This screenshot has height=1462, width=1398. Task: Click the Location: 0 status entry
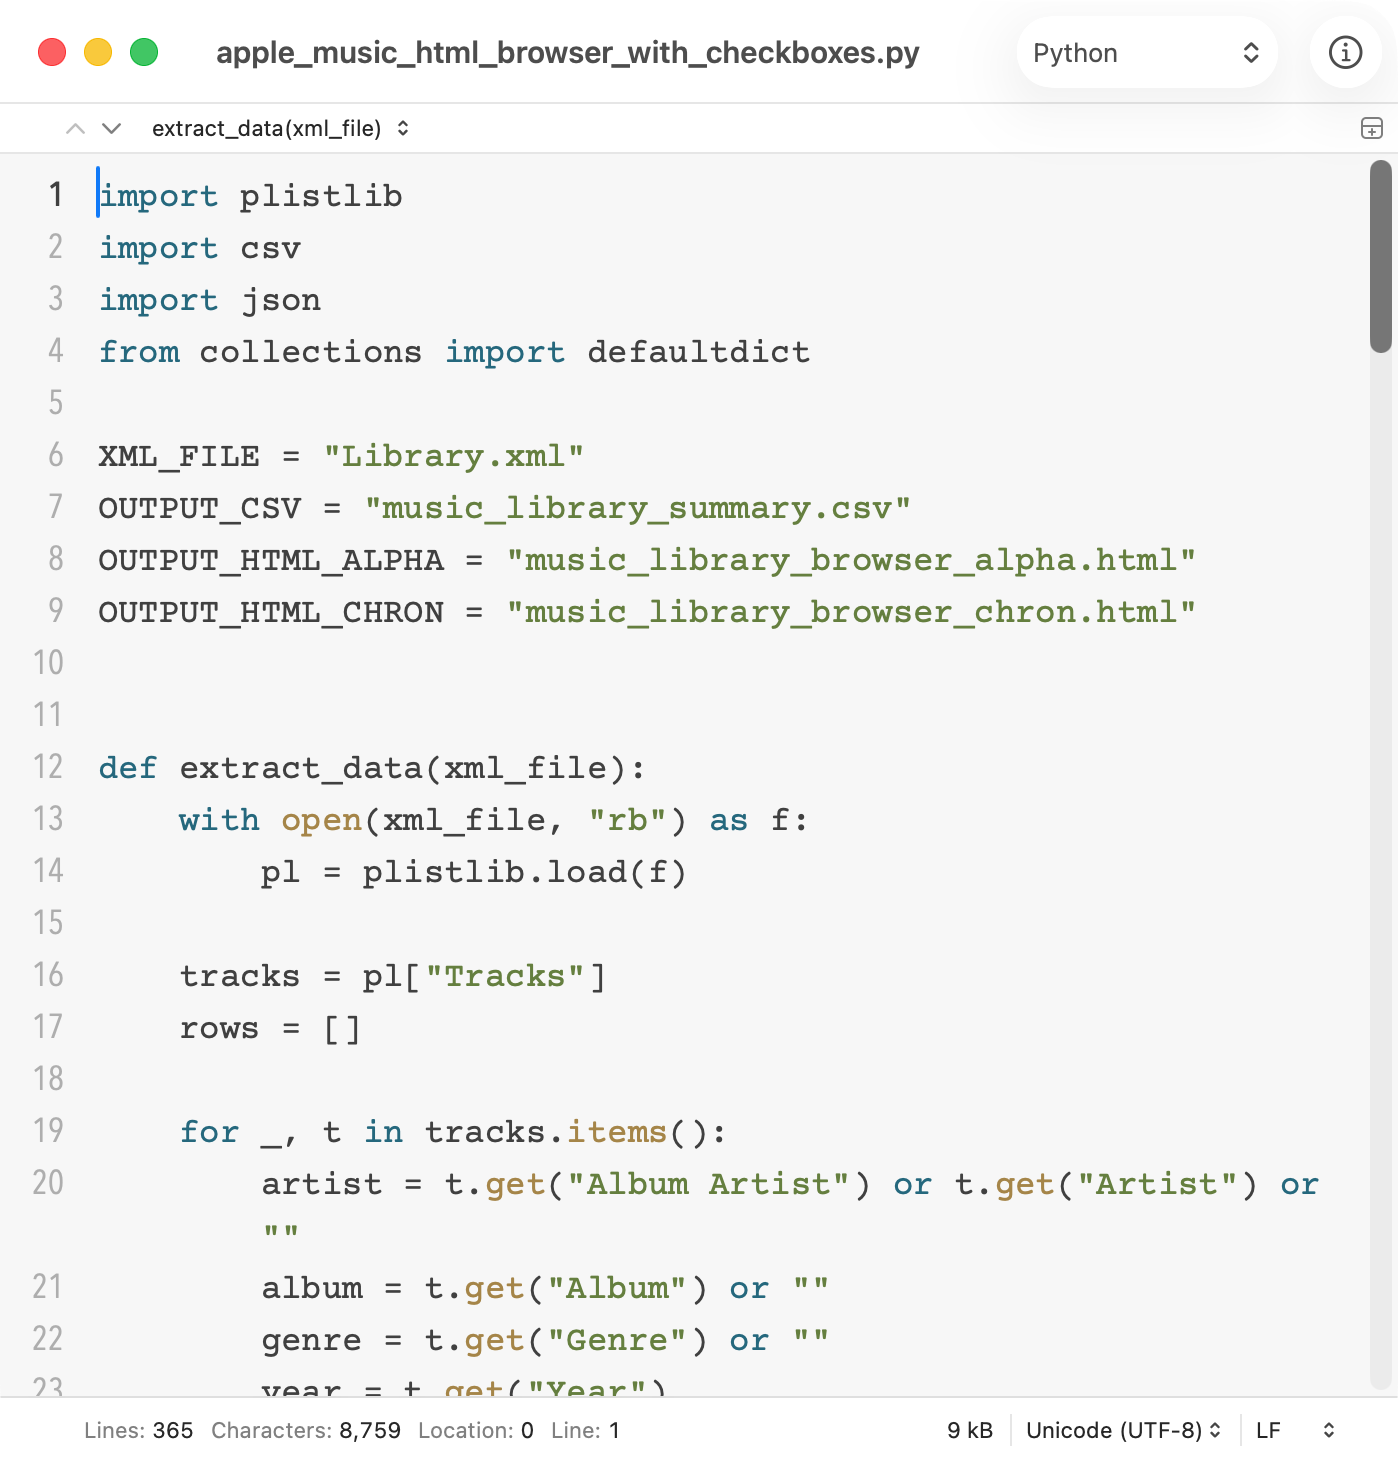[476, 1430]
